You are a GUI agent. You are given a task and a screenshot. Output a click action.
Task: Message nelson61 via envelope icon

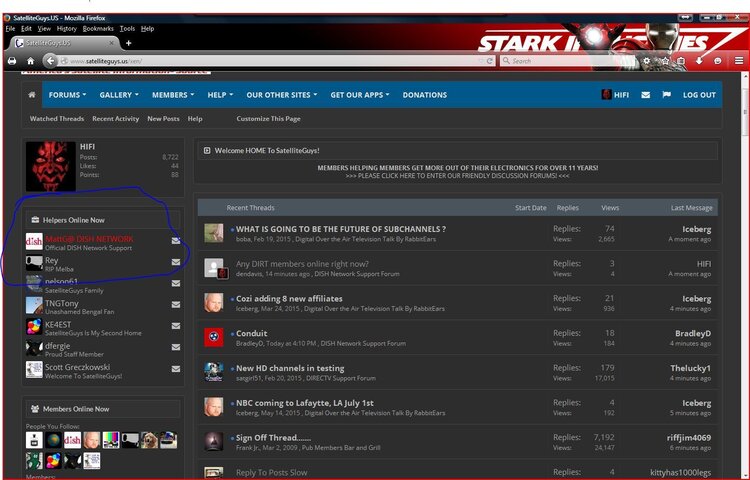(176, 284)
